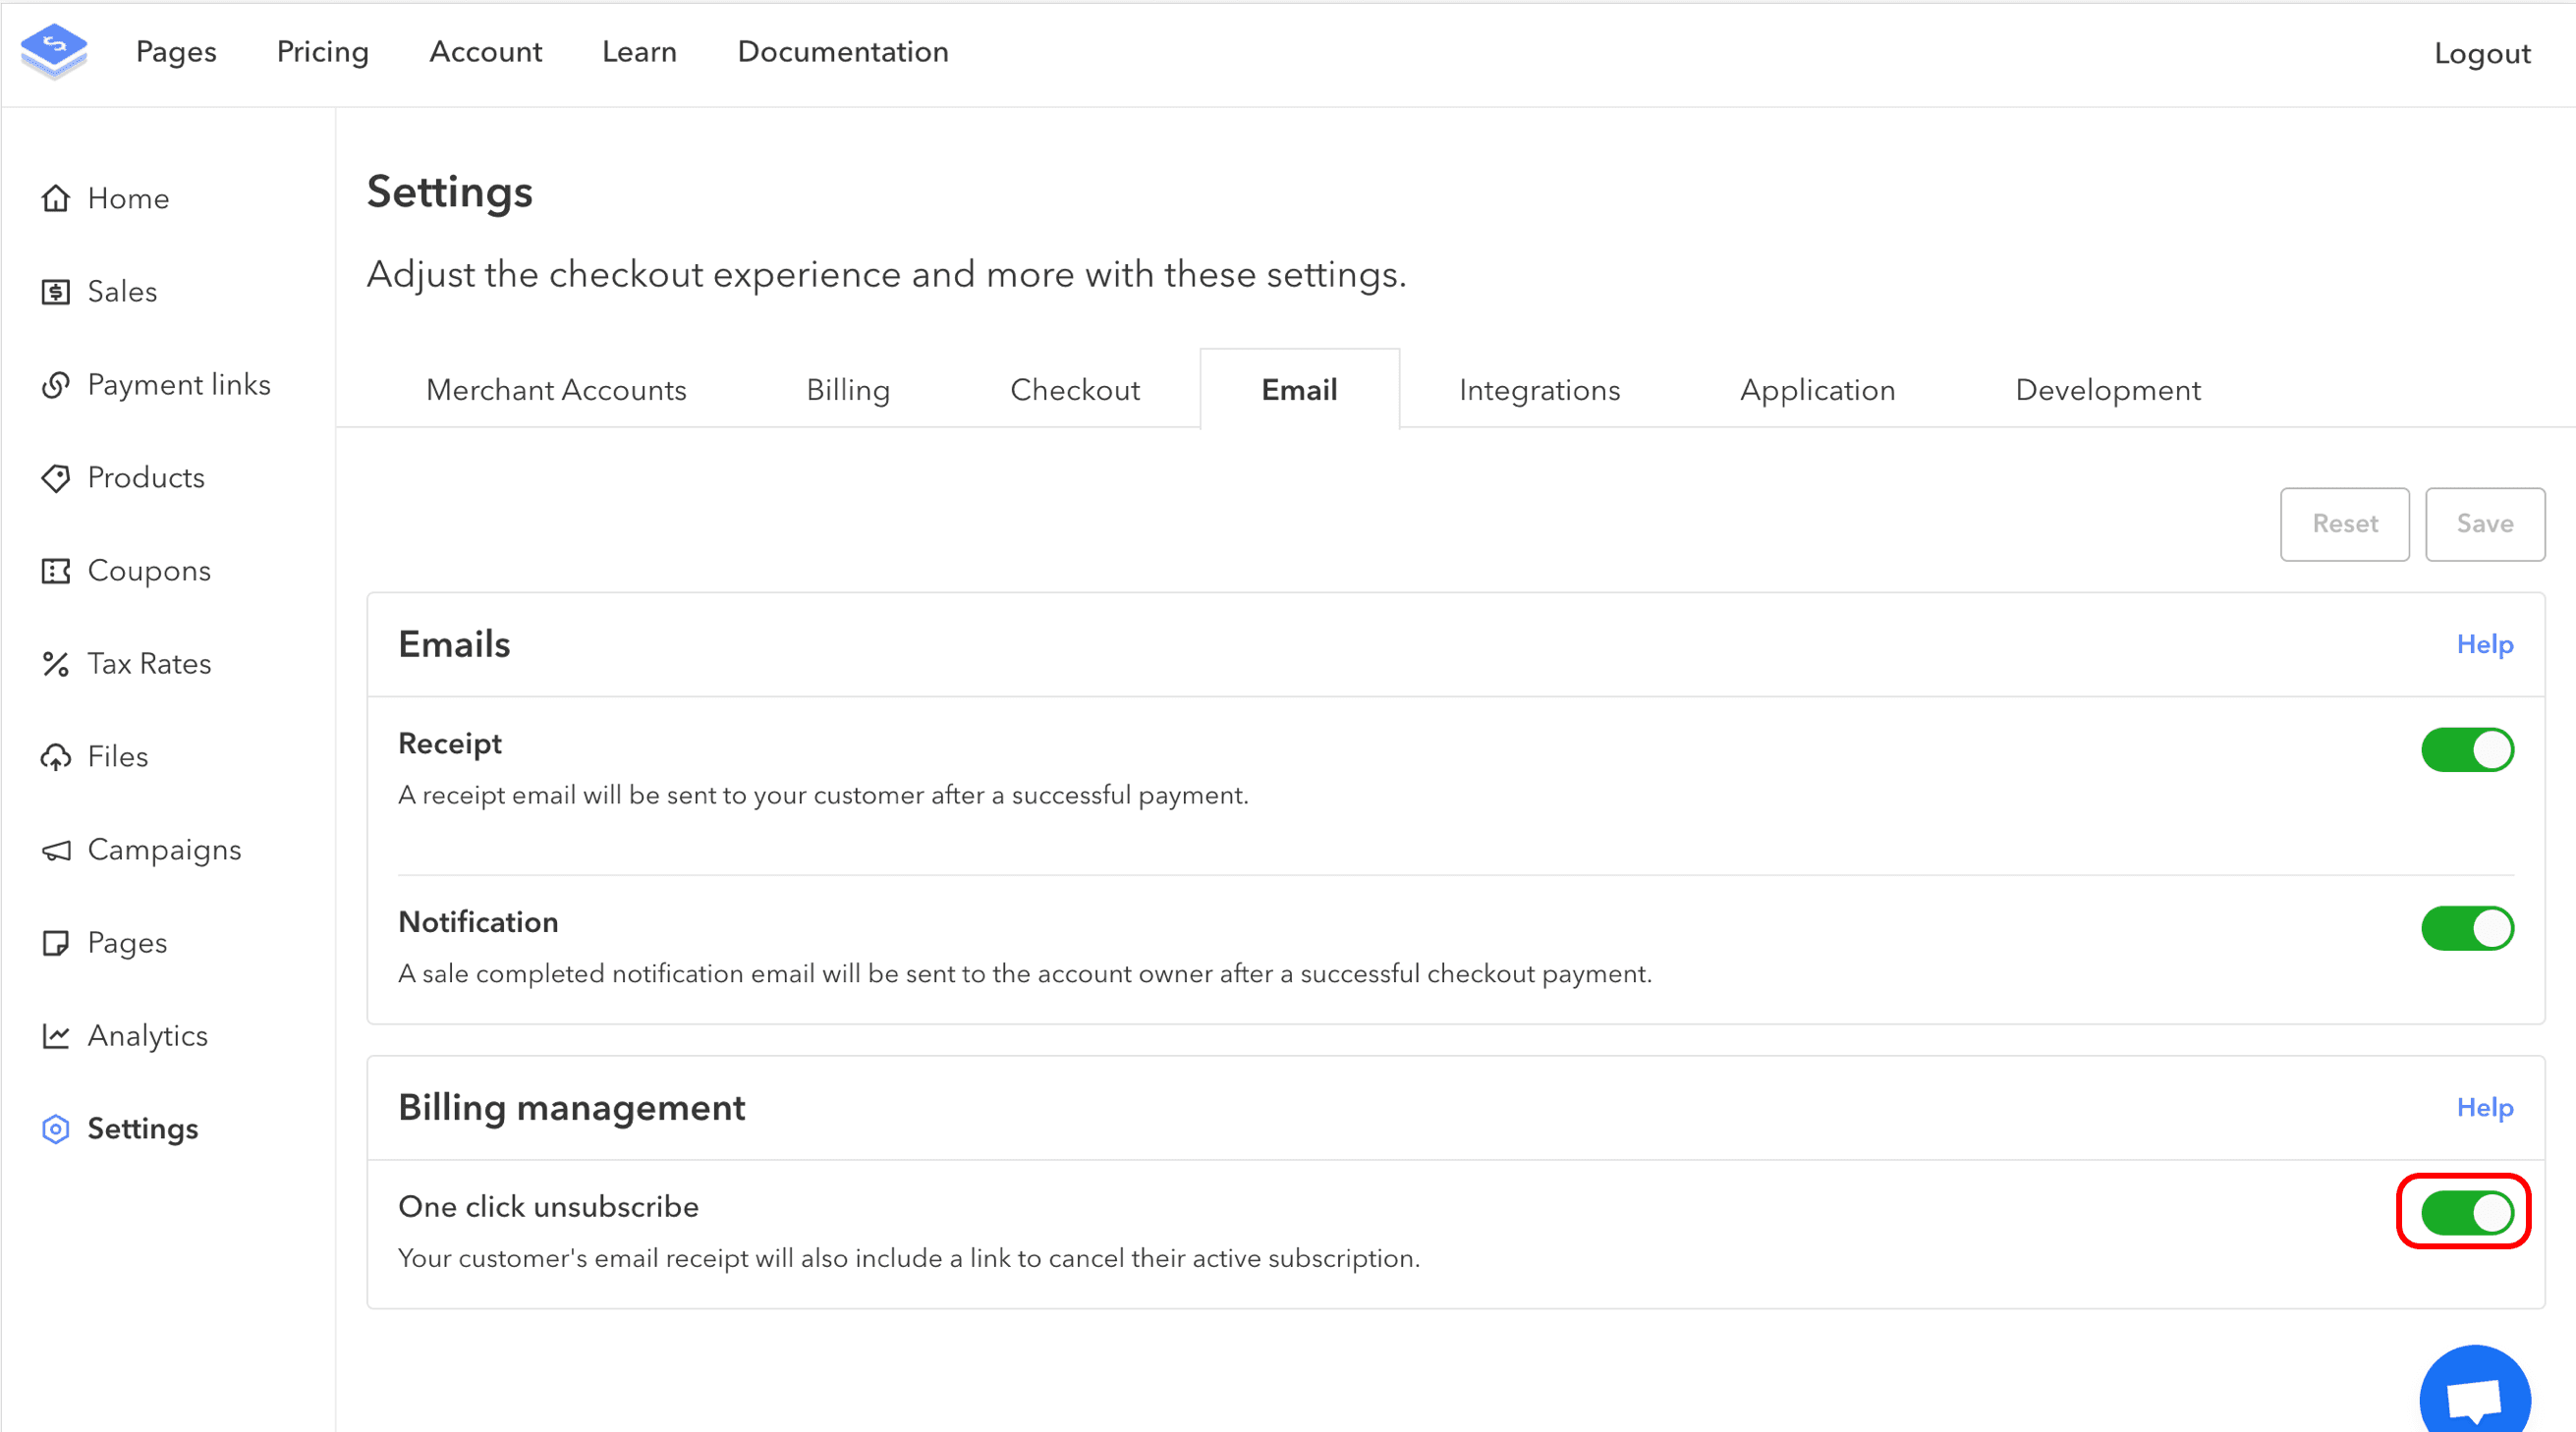Toggle One click unsubscribe switch
Image resolution: width=2576 pixels, height=1432 pixels.
[2466, 1212]
